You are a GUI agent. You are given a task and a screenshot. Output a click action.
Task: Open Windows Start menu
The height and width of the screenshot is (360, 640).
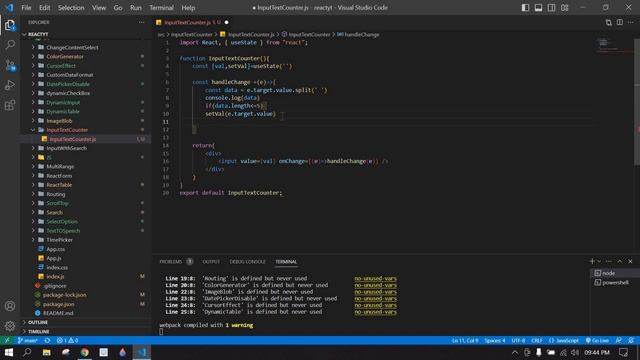tap(9, 352)
